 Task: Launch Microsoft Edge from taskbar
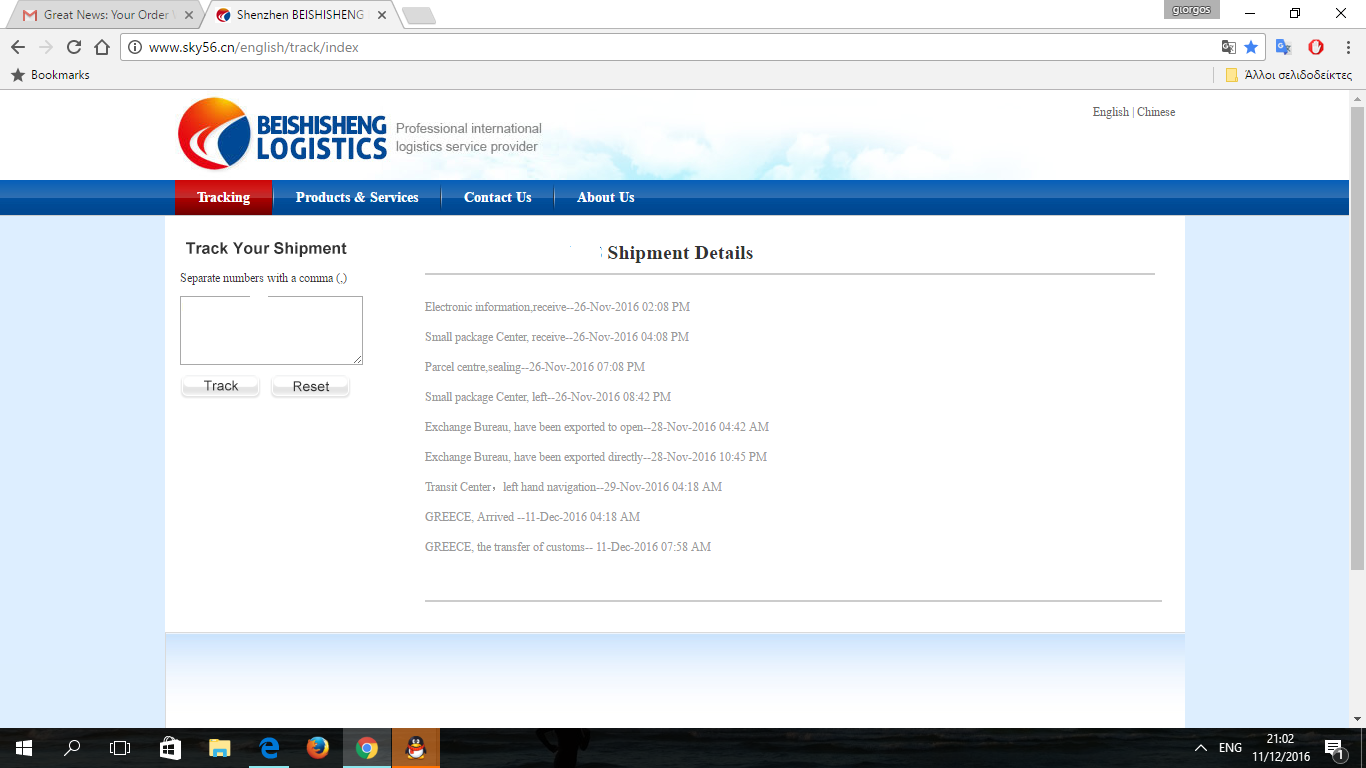tap(268, 747)
